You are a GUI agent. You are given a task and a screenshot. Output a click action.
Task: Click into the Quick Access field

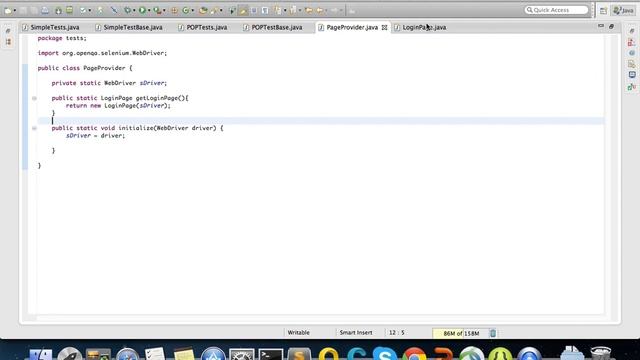point(556,10)
